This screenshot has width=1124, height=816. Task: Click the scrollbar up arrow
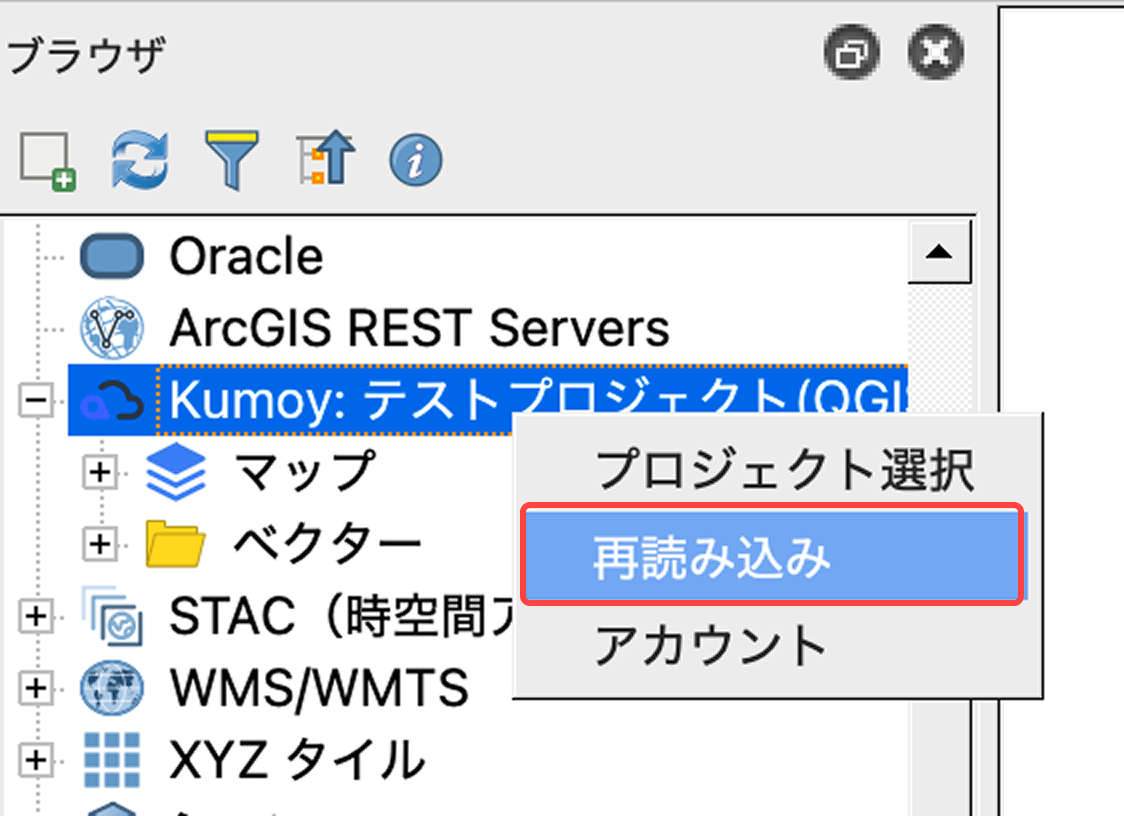pyautogui.click(x=938, y=252)
